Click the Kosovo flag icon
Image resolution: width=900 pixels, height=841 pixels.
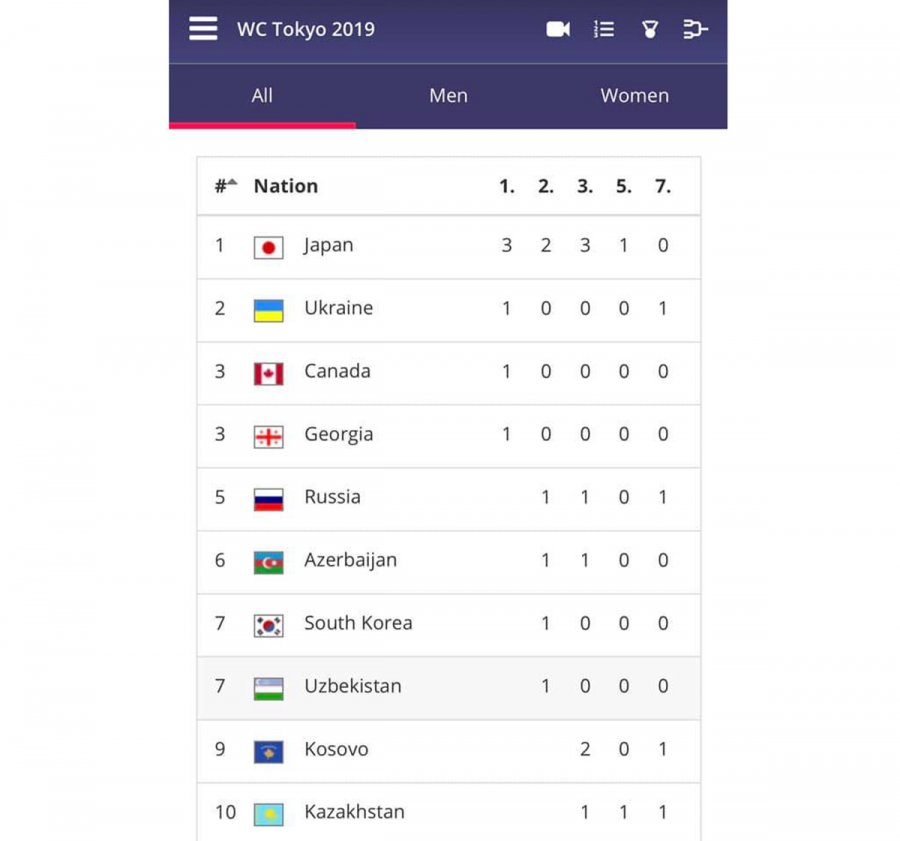[269, 751]
